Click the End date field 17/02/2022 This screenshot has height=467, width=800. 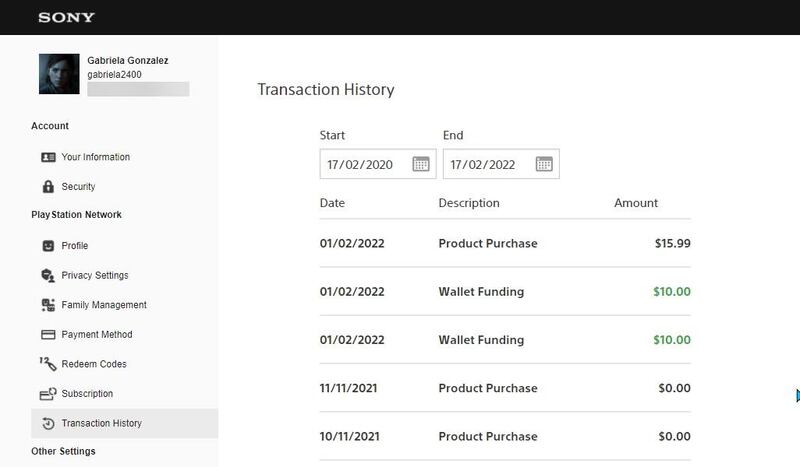(487, 164)
